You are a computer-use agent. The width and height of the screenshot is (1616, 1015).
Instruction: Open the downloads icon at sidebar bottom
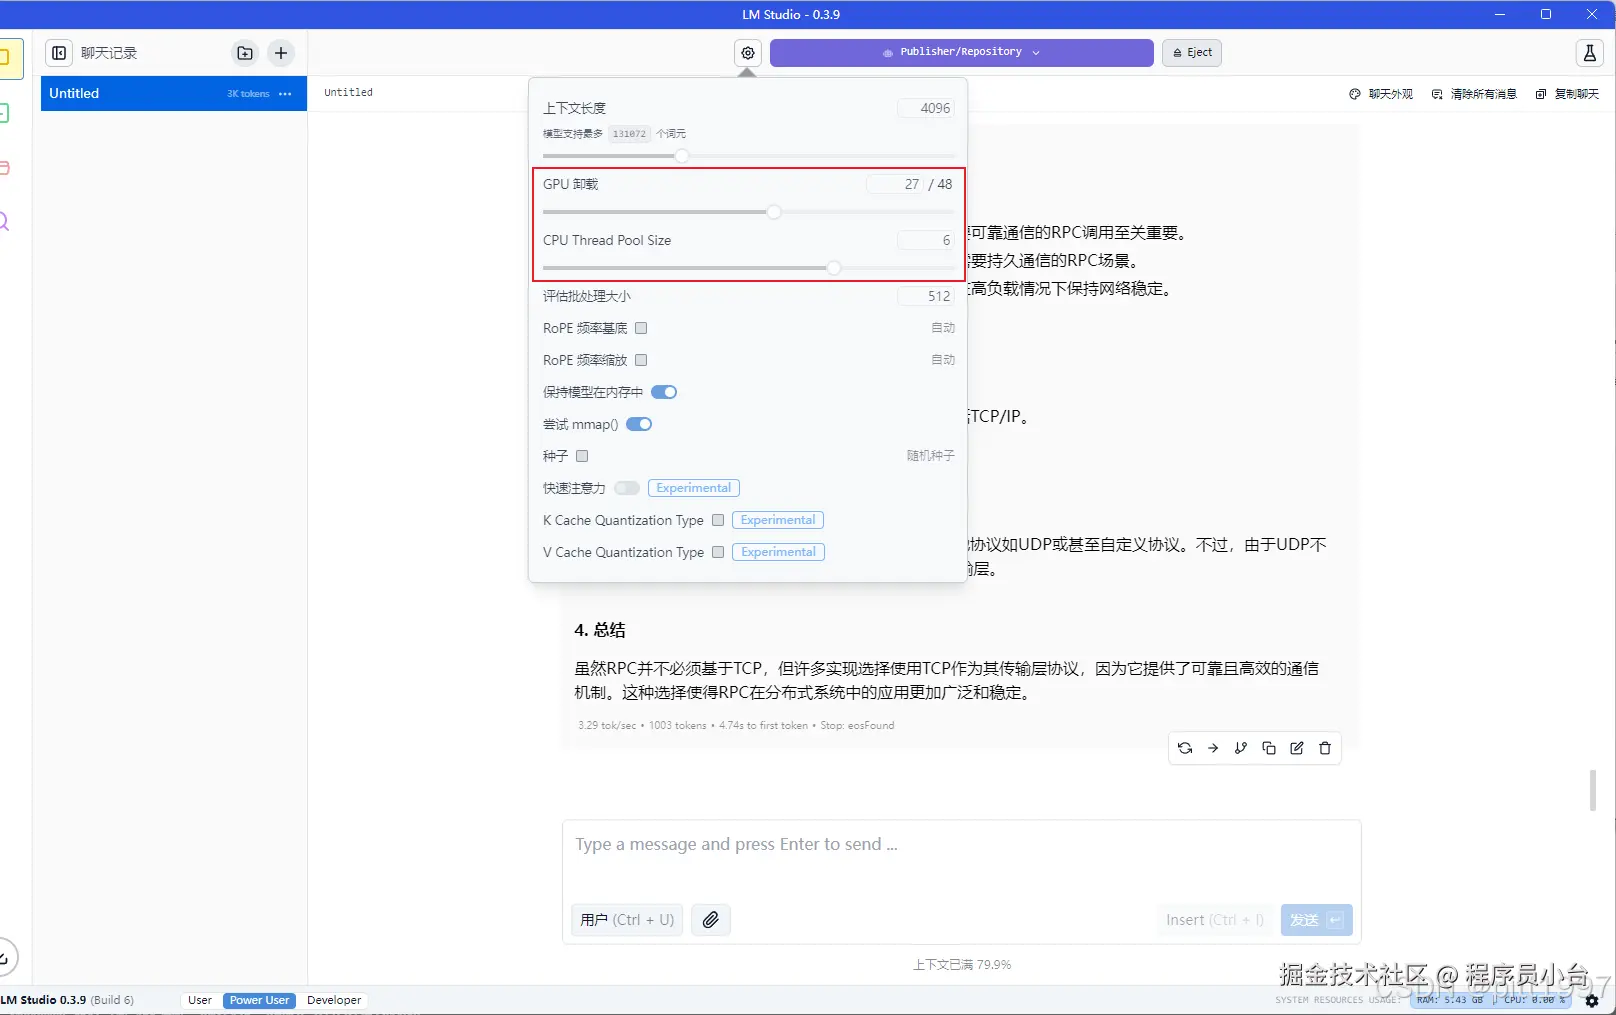(5, 957)
